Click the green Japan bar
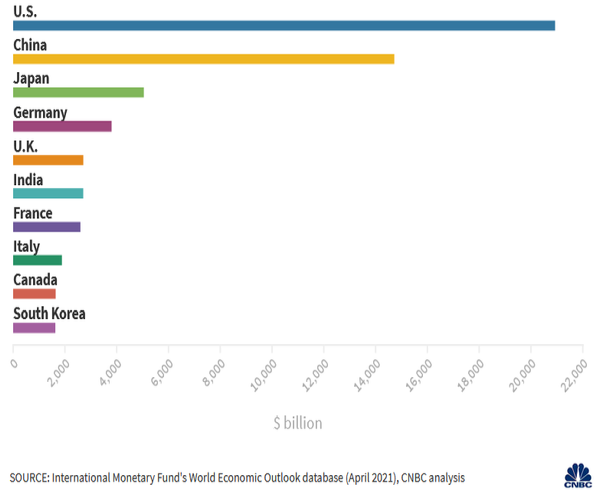The height and width of the screenshot is (500, 600). pos(78,93)
